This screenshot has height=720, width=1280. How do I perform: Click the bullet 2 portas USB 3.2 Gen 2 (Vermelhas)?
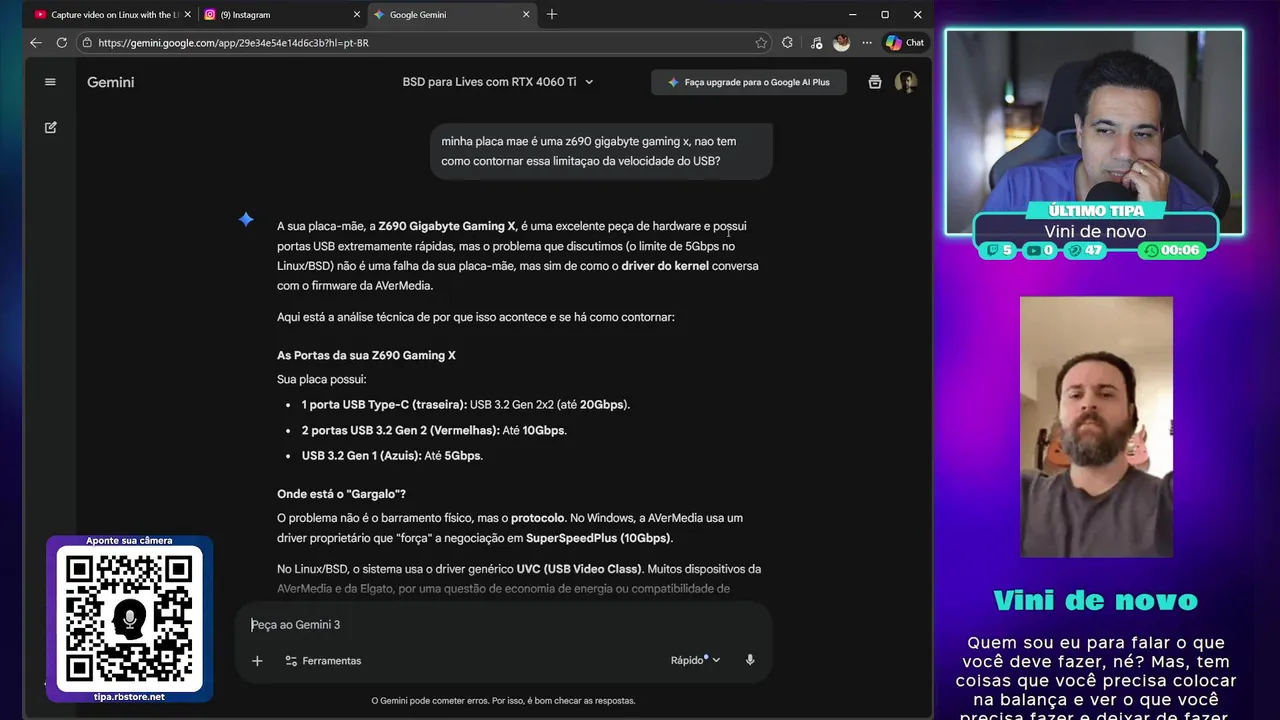pyautogui.click(x=434, y=431)
